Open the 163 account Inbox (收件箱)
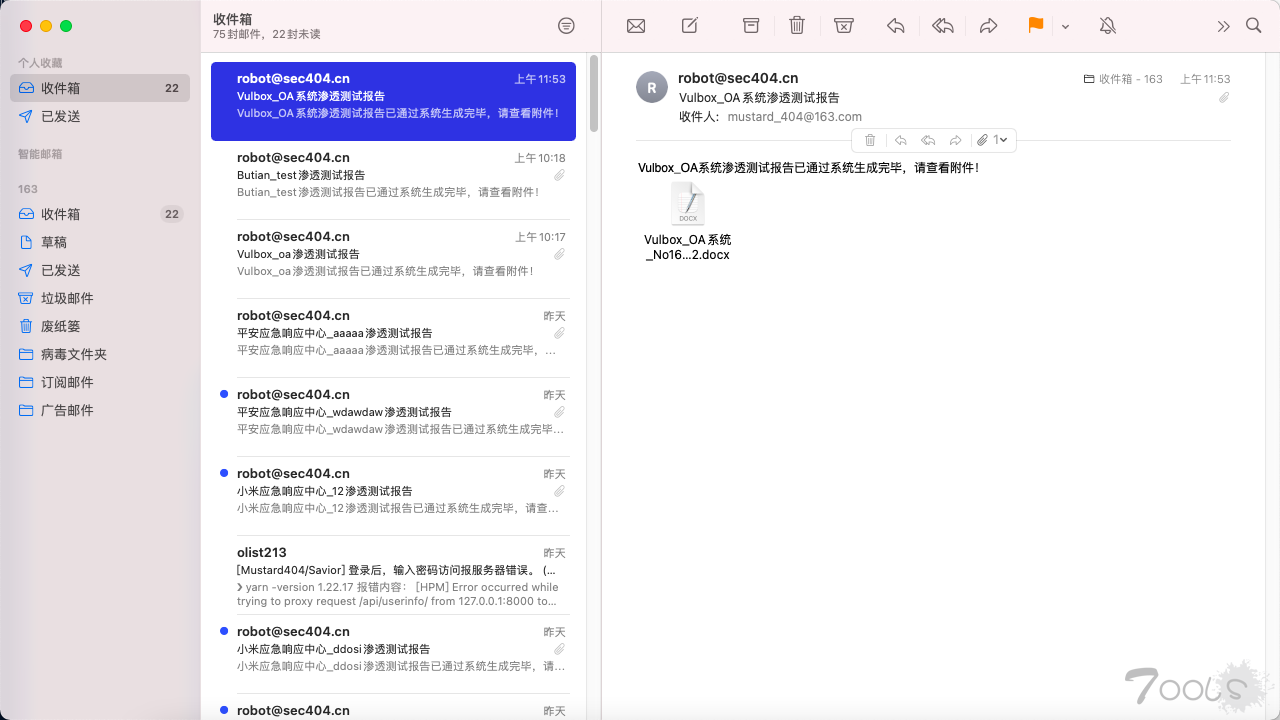1280x720 pixels. pyautogui.click(x=98, y=214)
